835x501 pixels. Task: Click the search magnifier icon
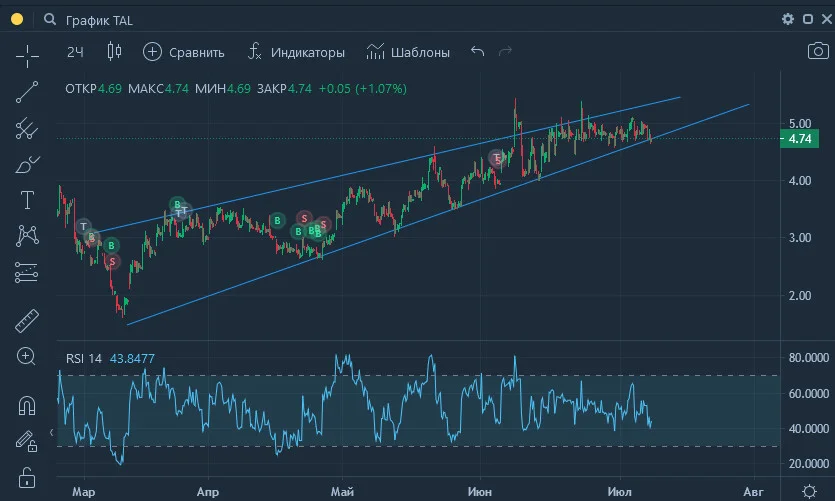click(x=50, y=20)
